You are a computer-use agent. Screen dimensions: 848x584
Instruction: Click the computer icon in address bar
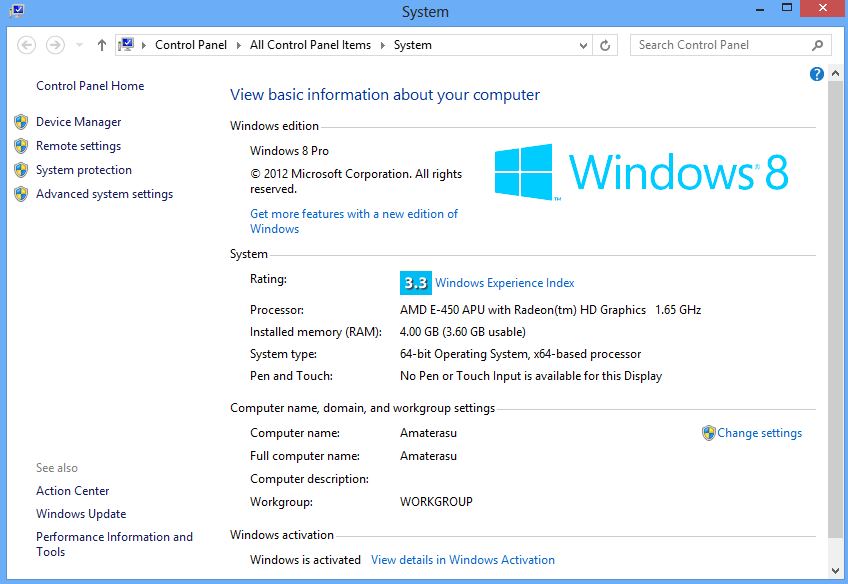pyautogui.click(x=126, y=44)
